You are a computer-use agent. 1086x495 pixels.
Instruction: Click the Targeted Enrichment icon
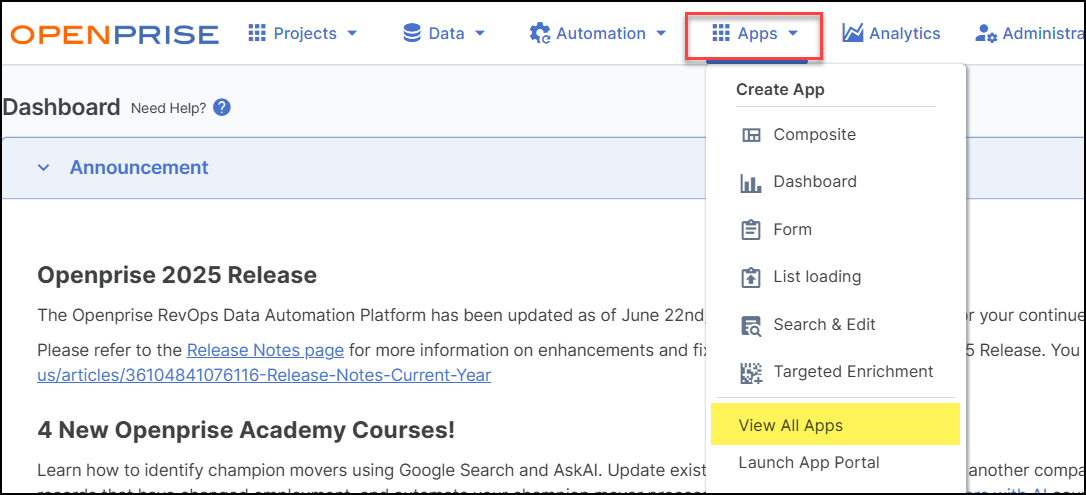[x=751, y=373]
